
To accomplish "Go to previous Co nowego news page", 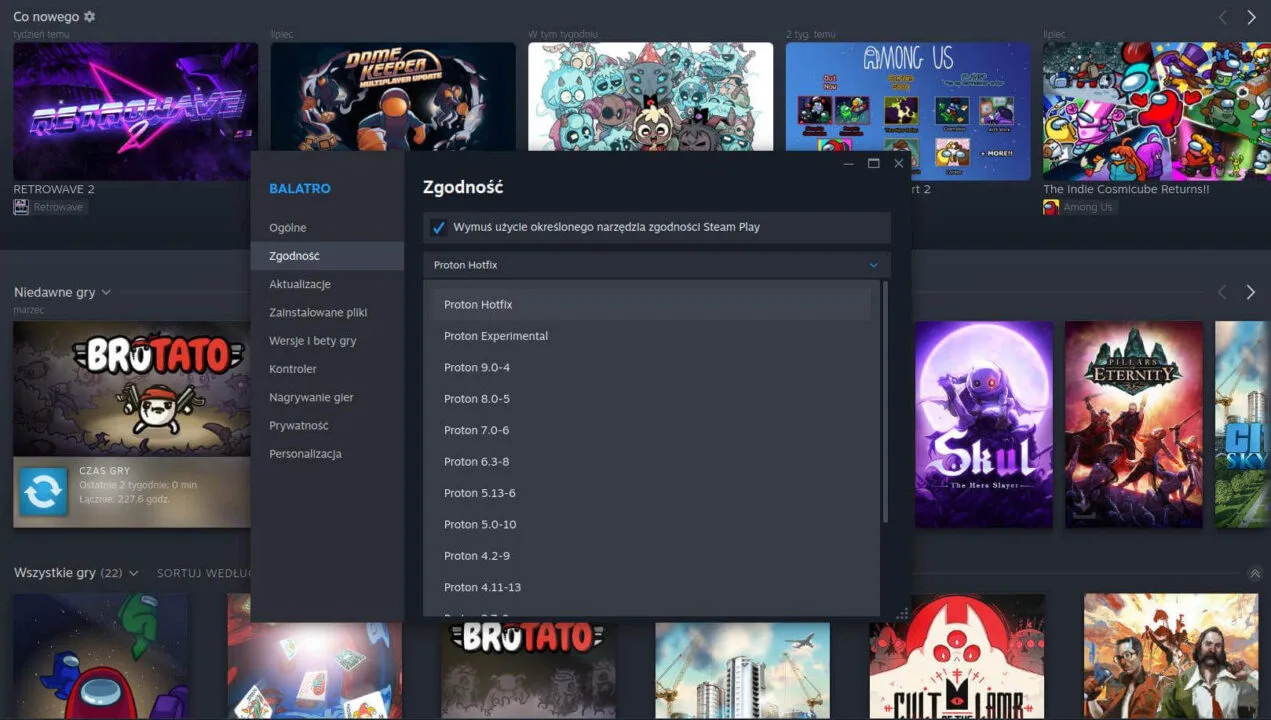I will (x=1222, y=17).
